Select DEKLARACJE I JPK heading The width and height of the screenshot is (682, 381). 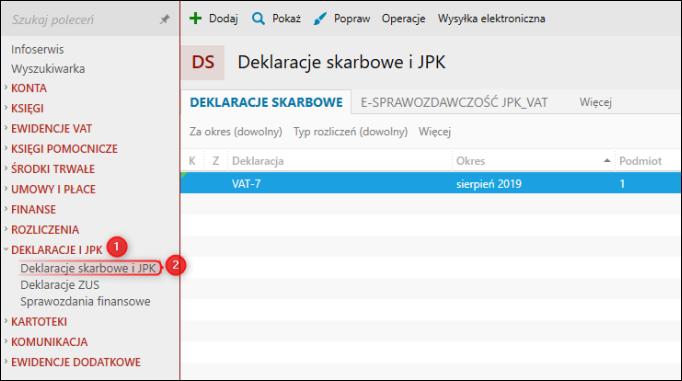[57, 250]
